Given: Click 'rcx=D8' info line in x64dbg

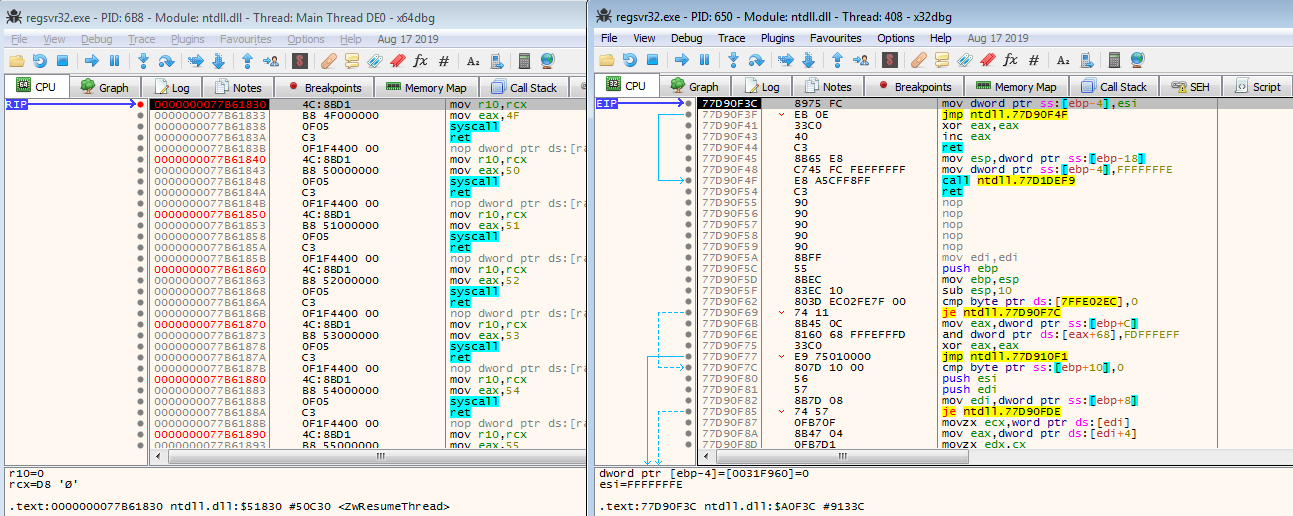Looking at the screenshot, I should tap(42, 485).
